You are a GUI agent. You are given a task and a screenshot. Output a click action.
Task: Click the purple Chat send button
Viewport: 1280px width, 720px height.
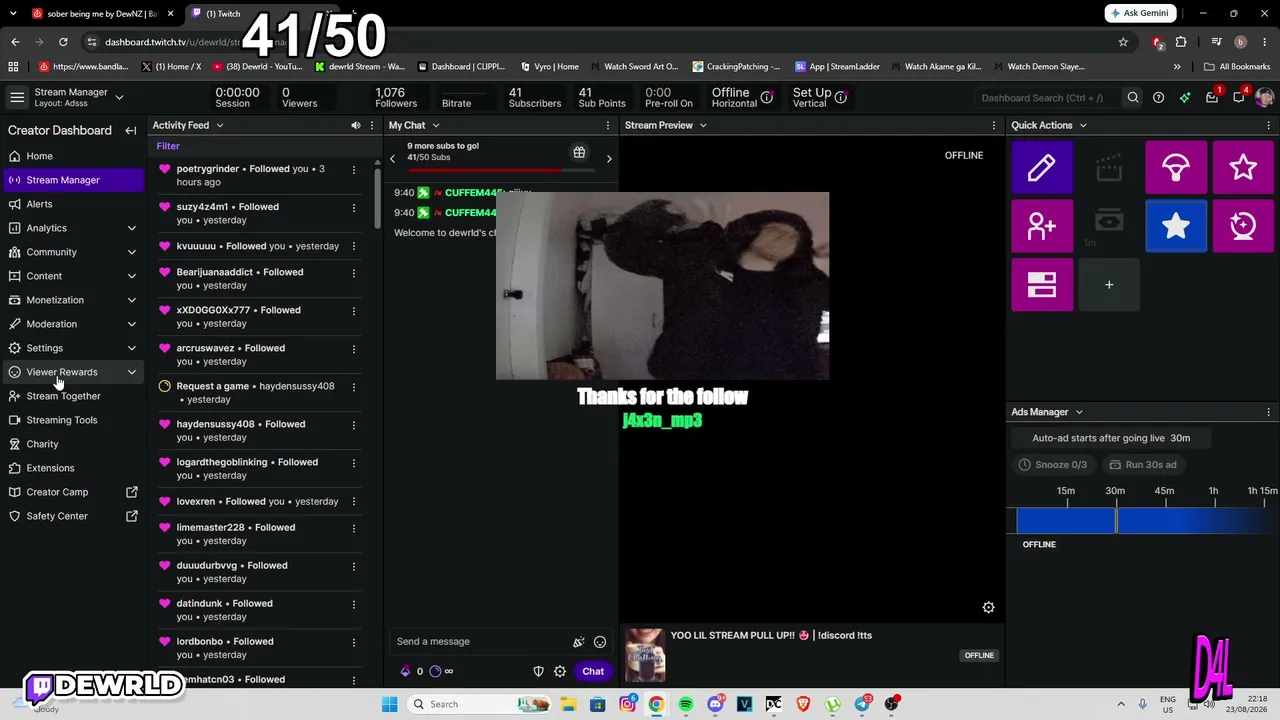coord(593,671)
